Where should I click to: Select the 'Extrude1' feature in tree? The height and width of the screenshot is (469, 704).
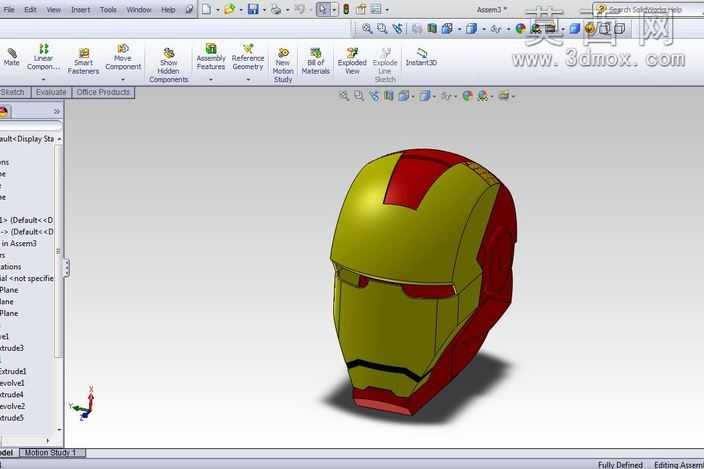[13, 371]
